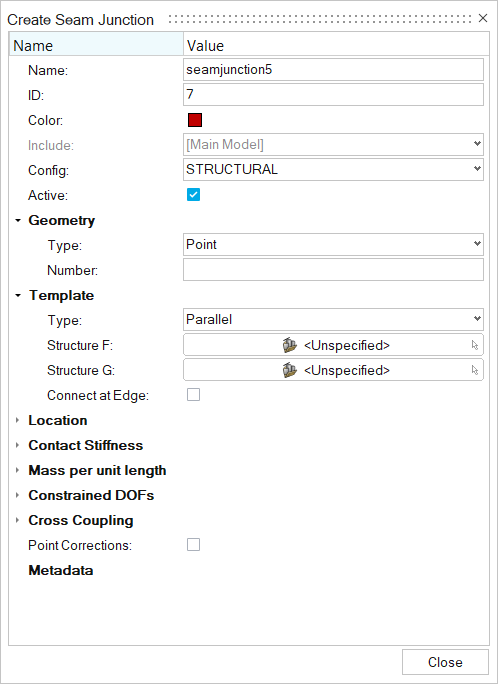Click the Name column header
Screen dimensions: 498x684
pos(96,45)
